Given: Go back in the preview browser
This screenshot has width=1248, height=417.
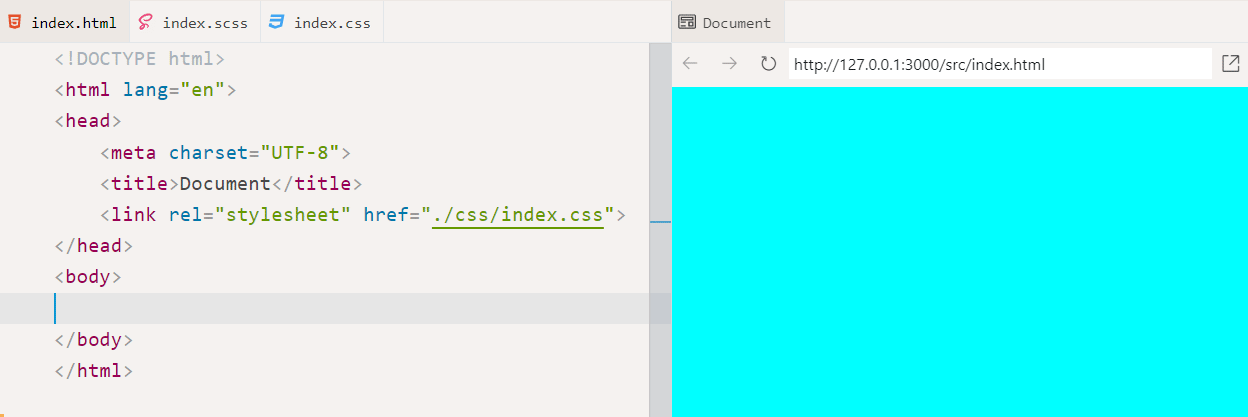Looking at the screenshot, I should point(690,64).
